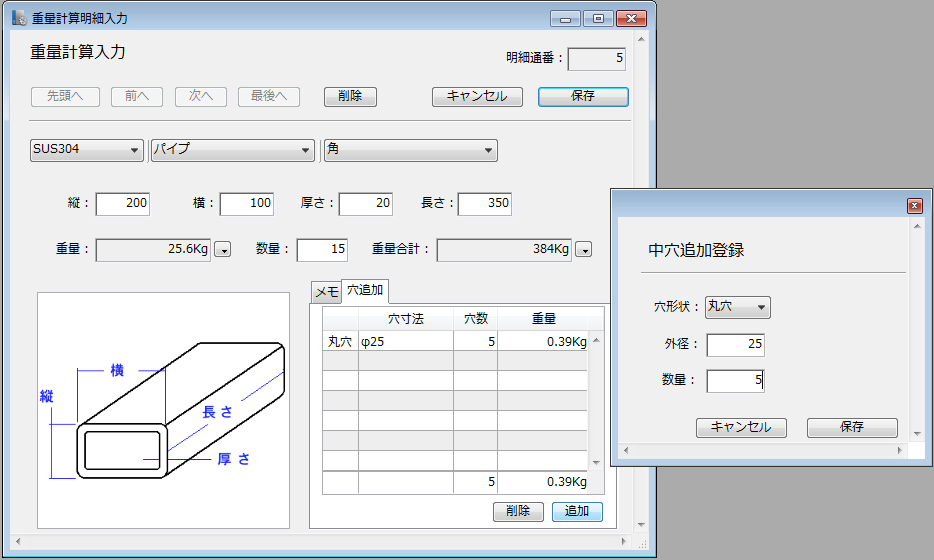Click 削除 button below hole table
Screen dimensions: 934x560
pyautogui.click(x=518, y=512)
